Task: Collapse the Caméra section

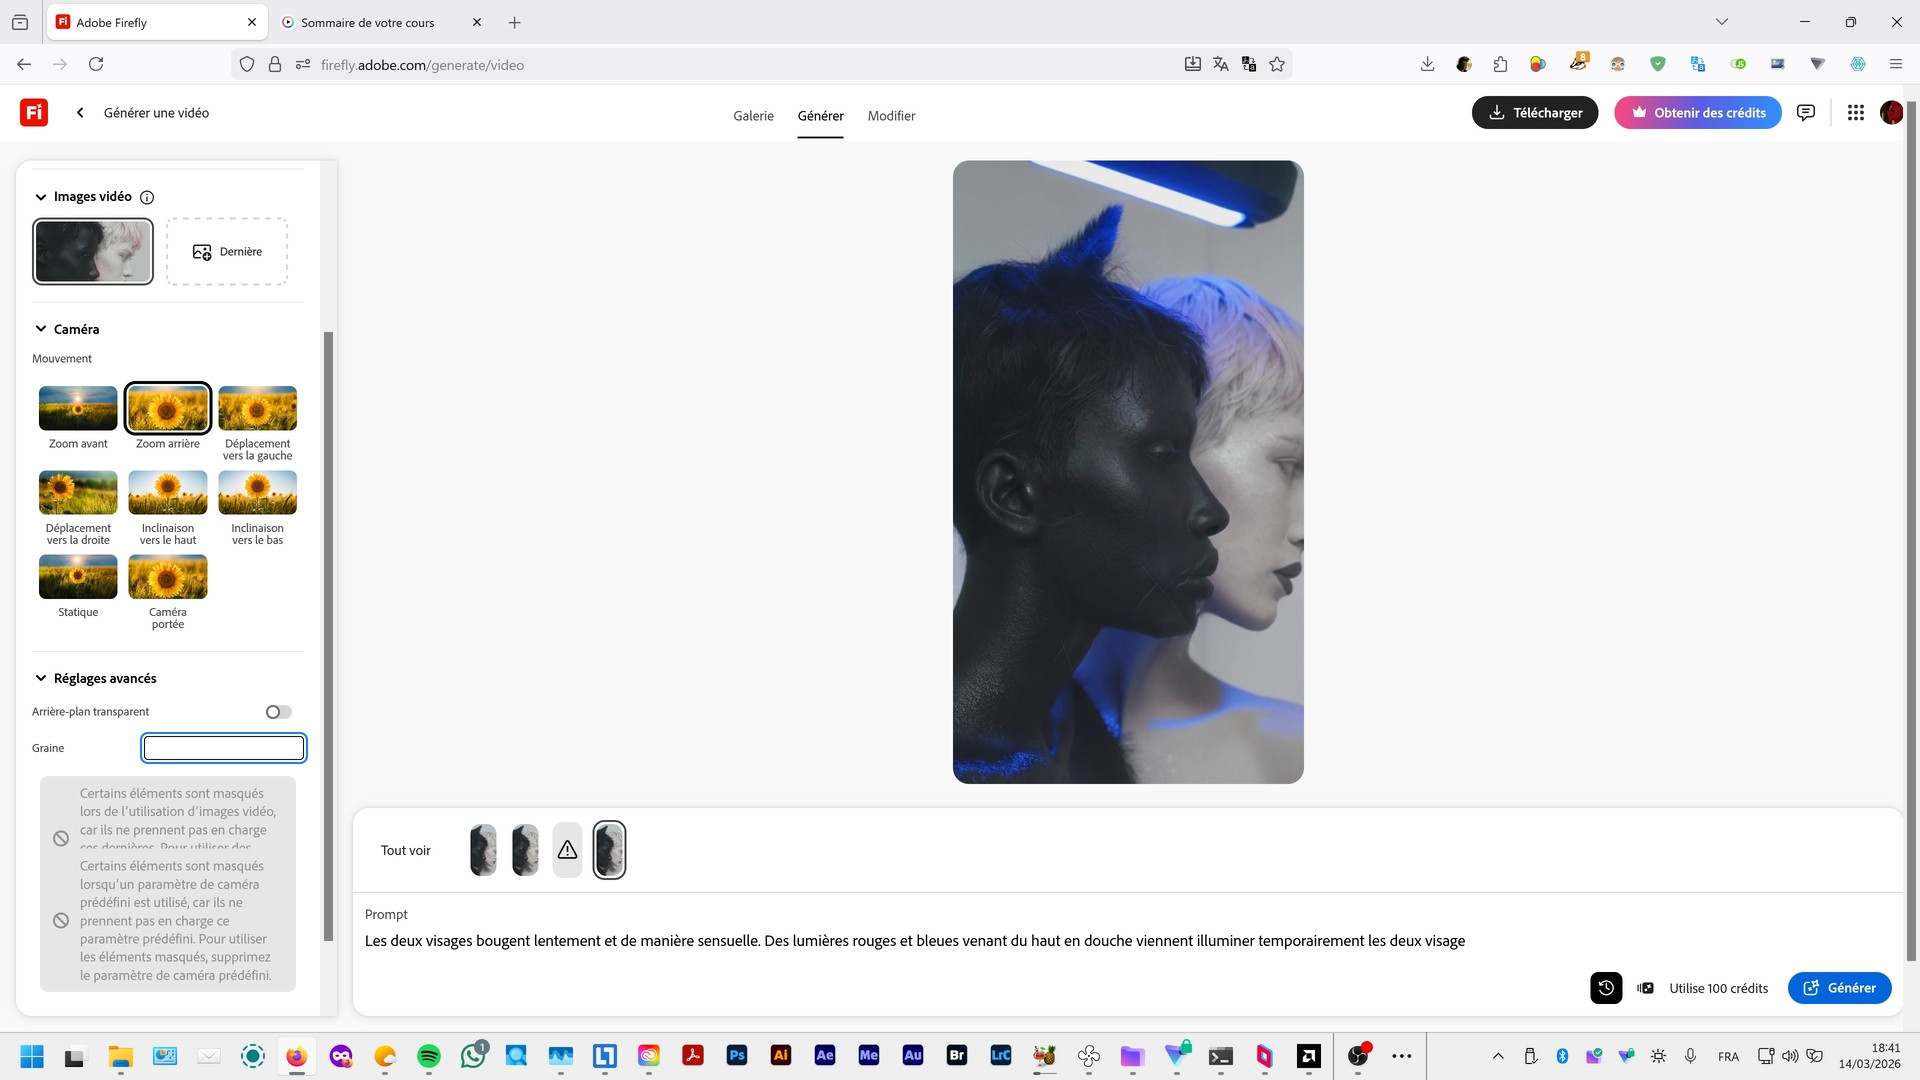Action: point(41,329)
